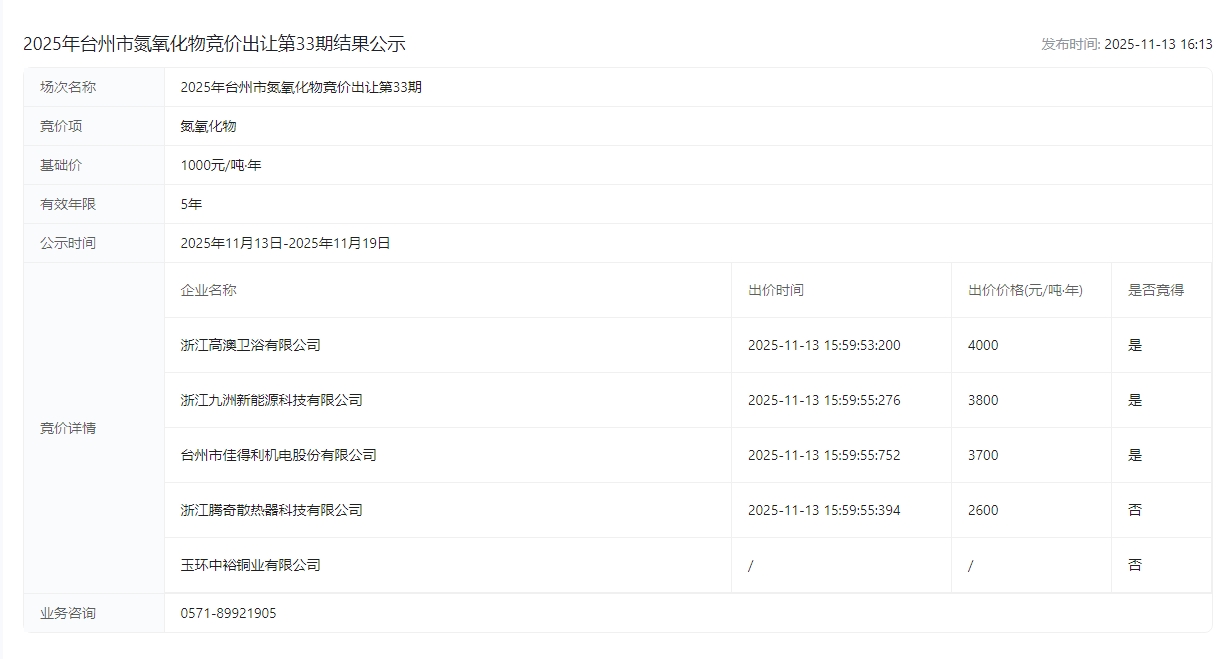This screenshot has height=659, width=1230.
Task: Select the base price 1000元/吨·年
Action: (221, 165)
